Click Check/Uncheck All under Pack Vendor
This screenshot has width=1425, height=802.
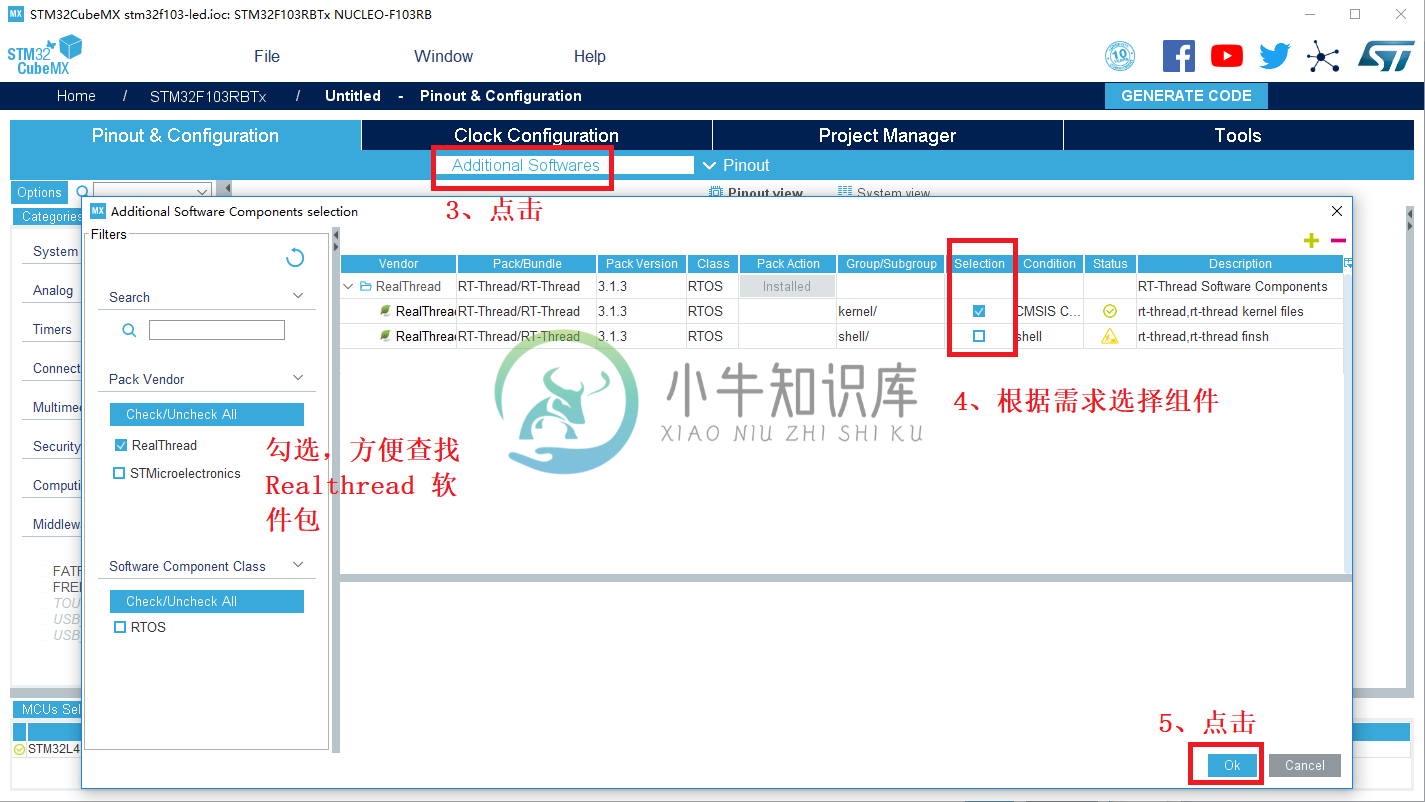(207, 414)
